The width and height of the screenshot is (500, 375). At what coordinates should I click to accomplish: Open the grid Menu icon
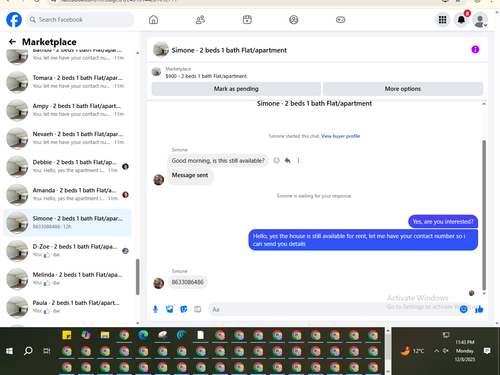coord(442,20)
